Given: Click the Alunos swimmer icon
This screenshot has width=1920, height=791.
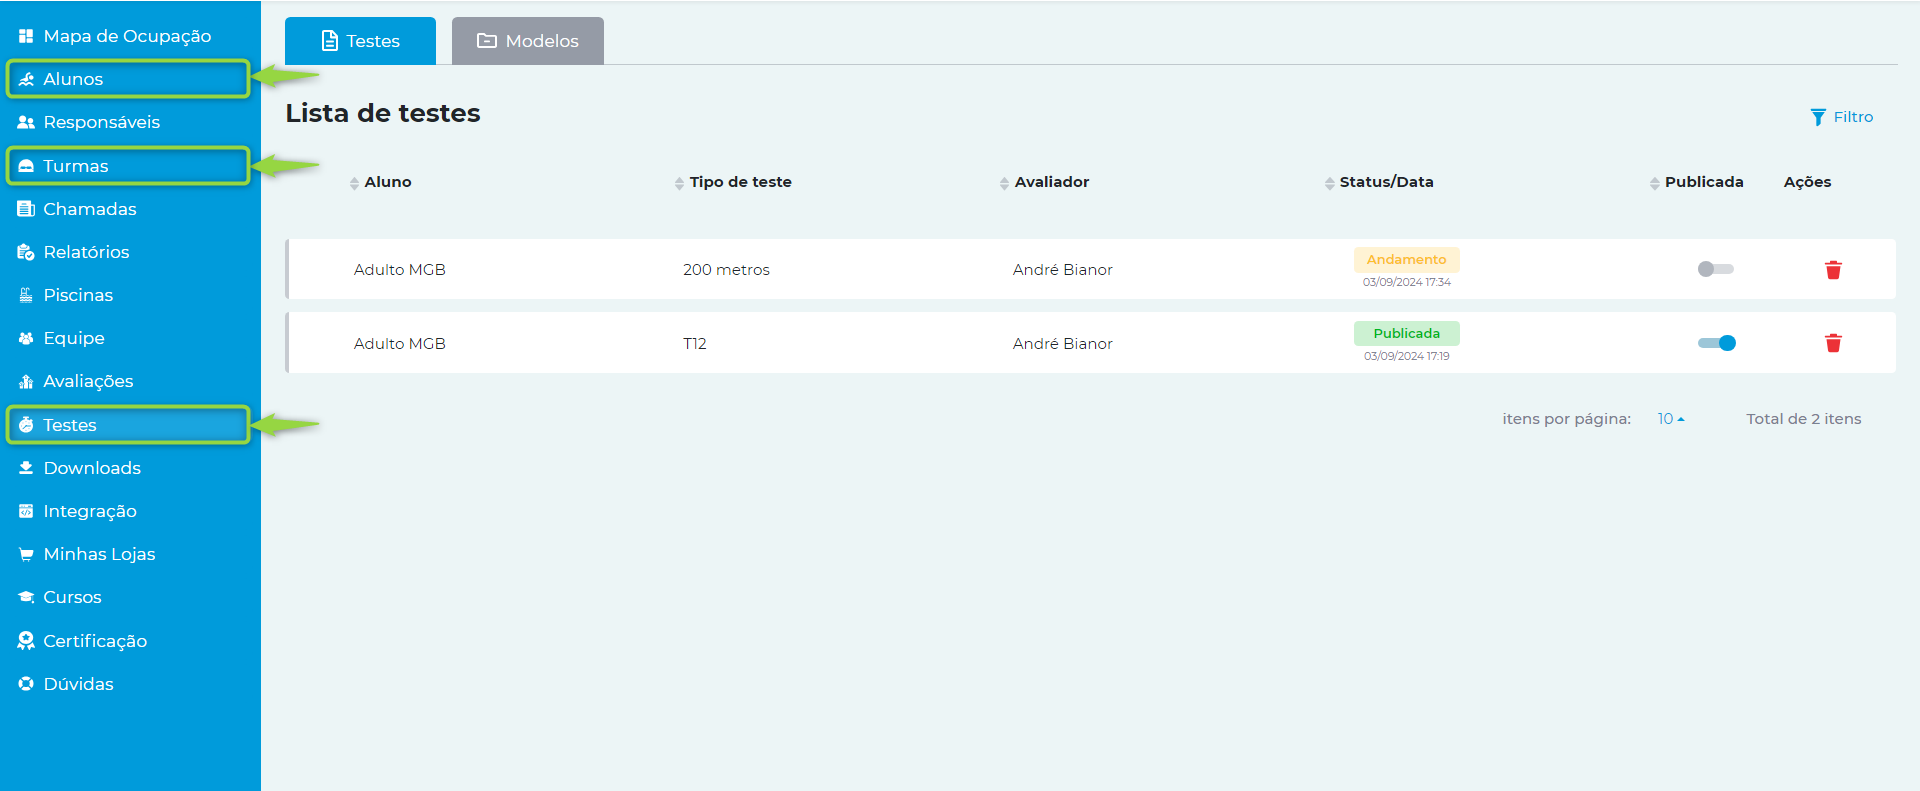Looking at the screenshot, I should [26, 79].
